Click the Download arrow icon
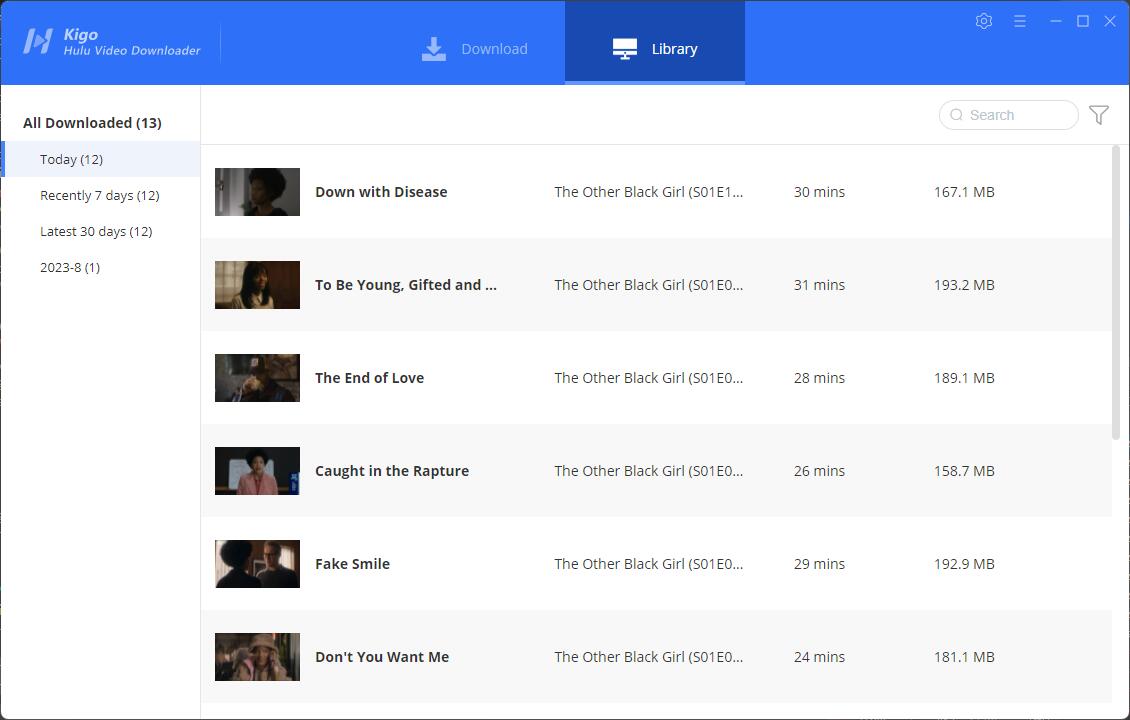This screenshot has width=1130, height=720. click(434, 49)
